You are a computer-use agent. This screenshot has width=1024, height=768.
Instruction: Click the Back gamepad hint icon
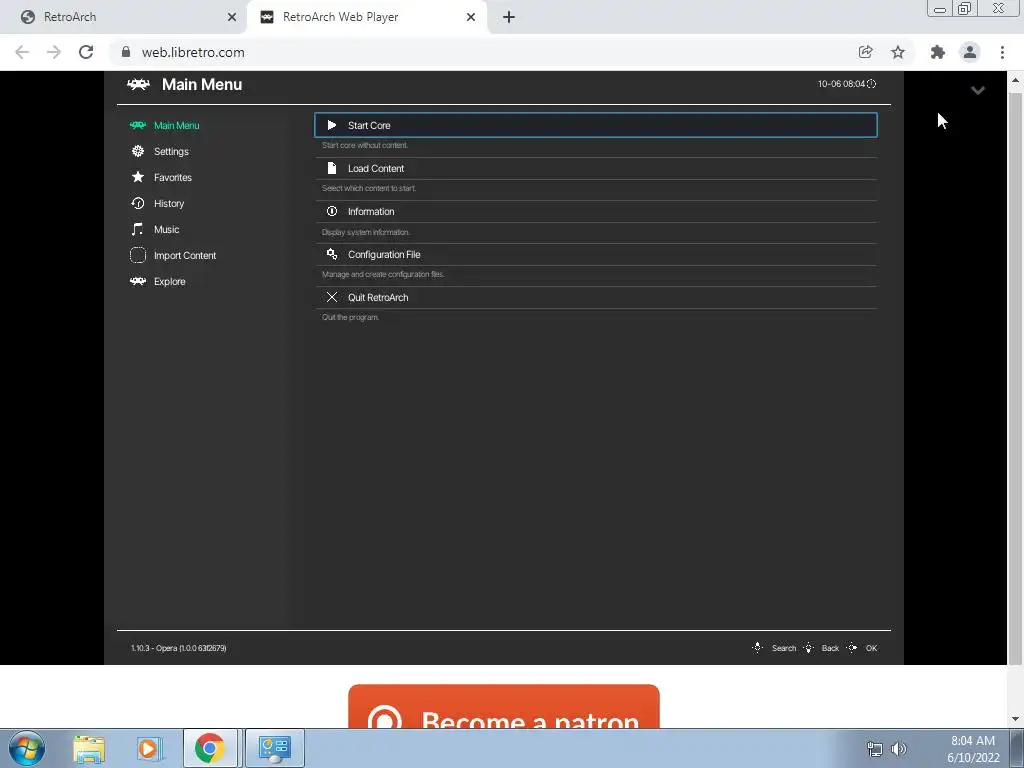pyautogui.click(x=808, y=648)
